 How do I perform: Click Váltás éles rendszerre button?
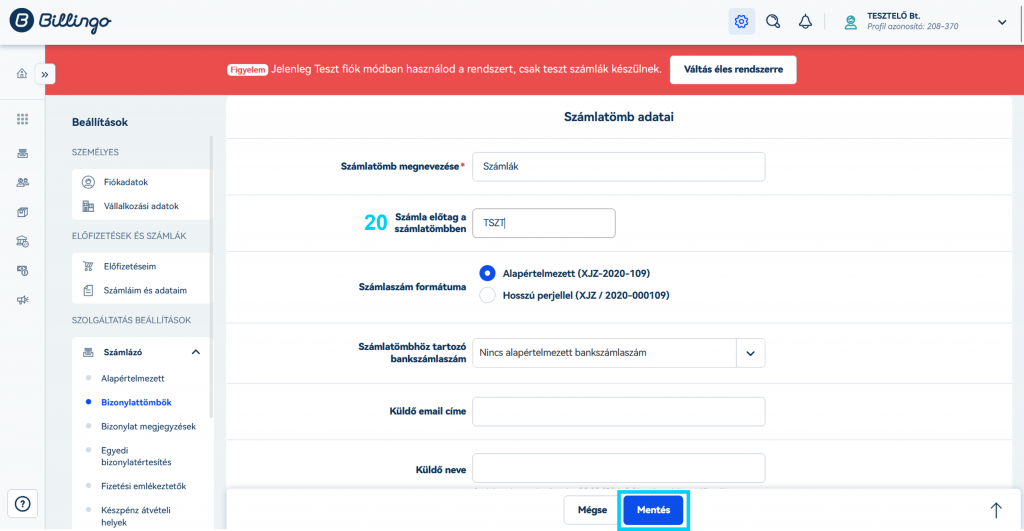click(x=733, y=69)
